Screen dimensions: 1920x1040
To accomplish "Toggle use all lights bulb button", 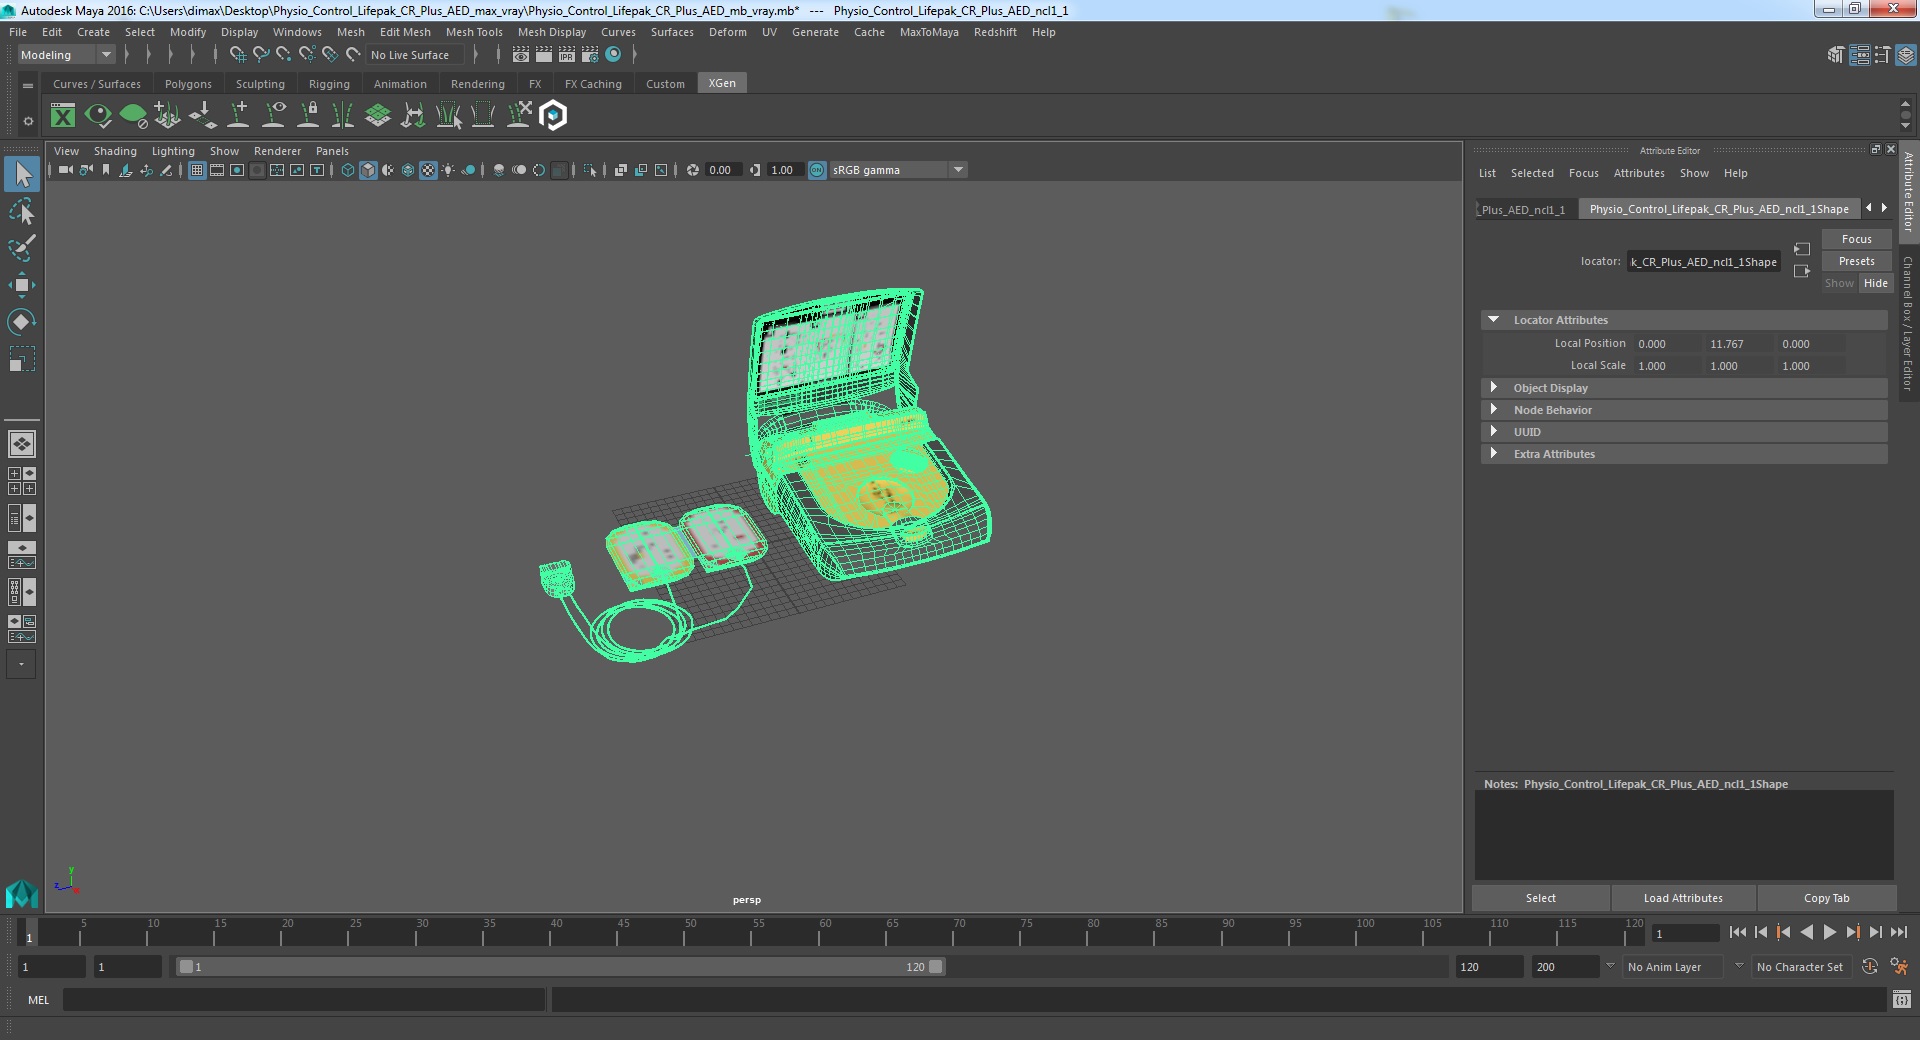I will [448, 170].
